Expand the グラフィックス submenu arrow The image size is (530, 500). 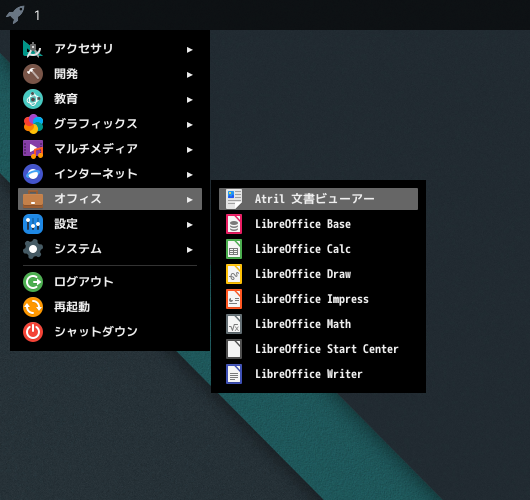[190, 125]
